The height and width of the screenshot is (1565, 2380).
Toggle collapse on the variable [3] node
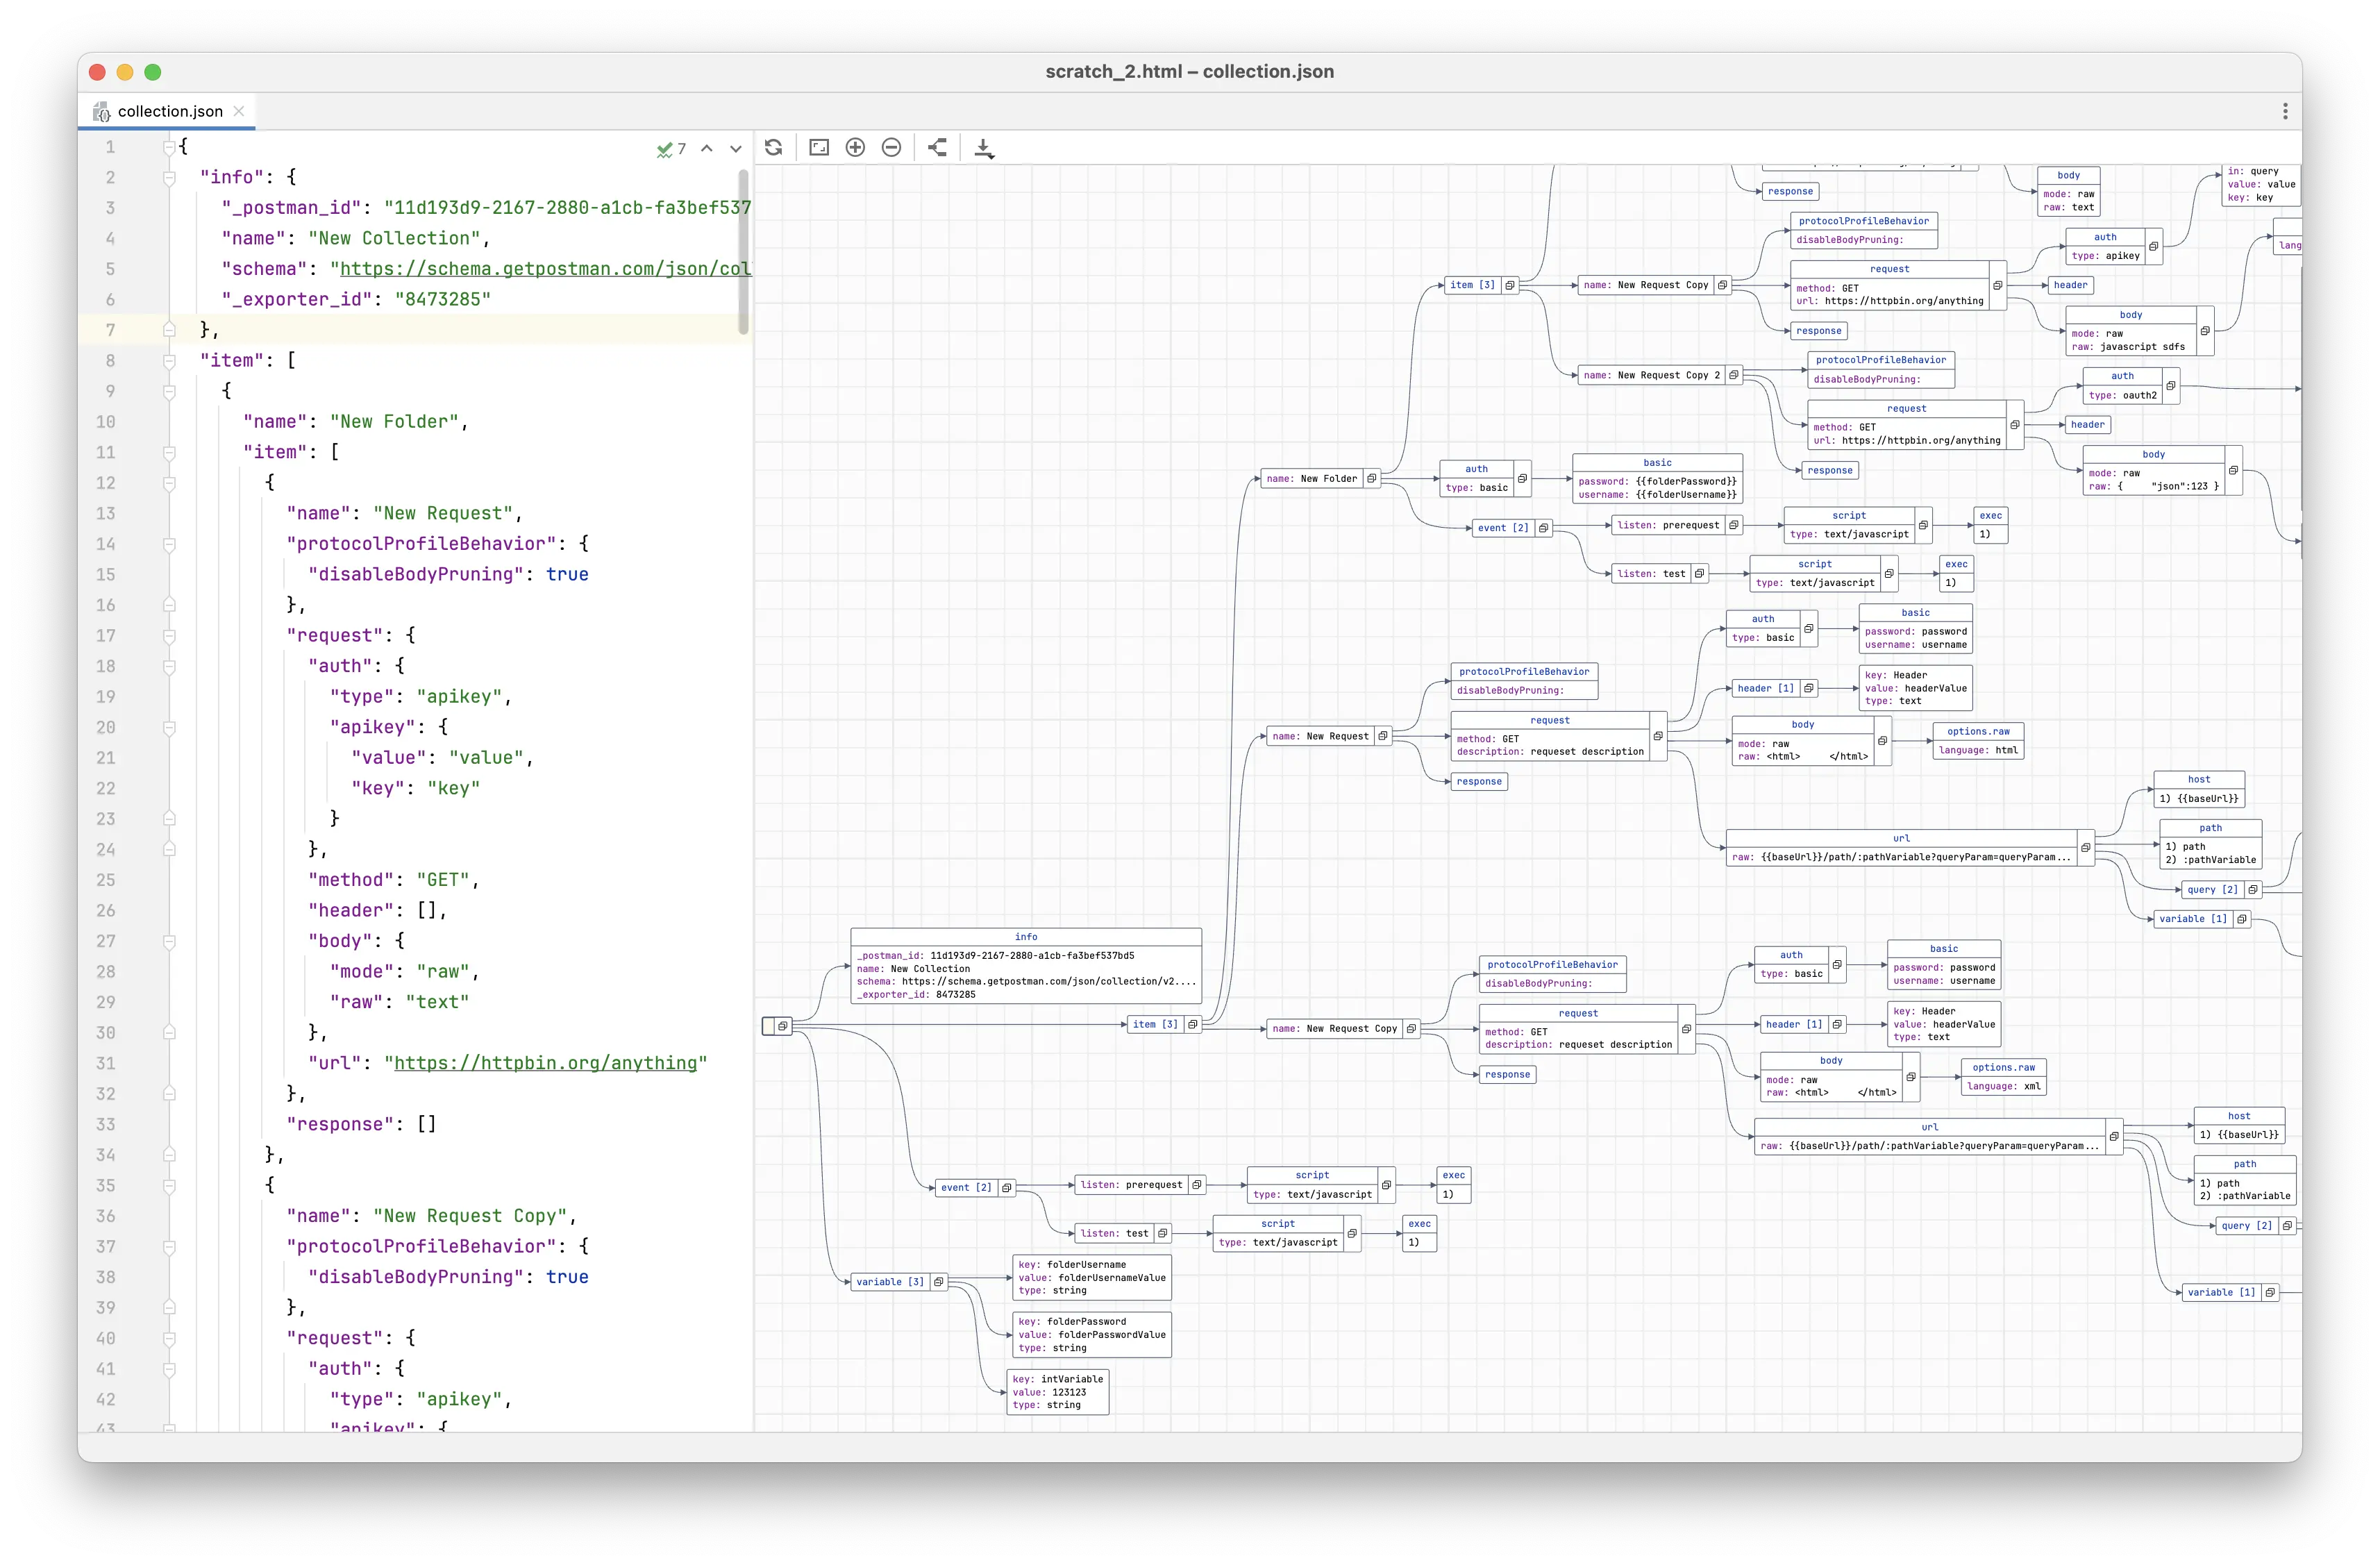click(938, 1282)
